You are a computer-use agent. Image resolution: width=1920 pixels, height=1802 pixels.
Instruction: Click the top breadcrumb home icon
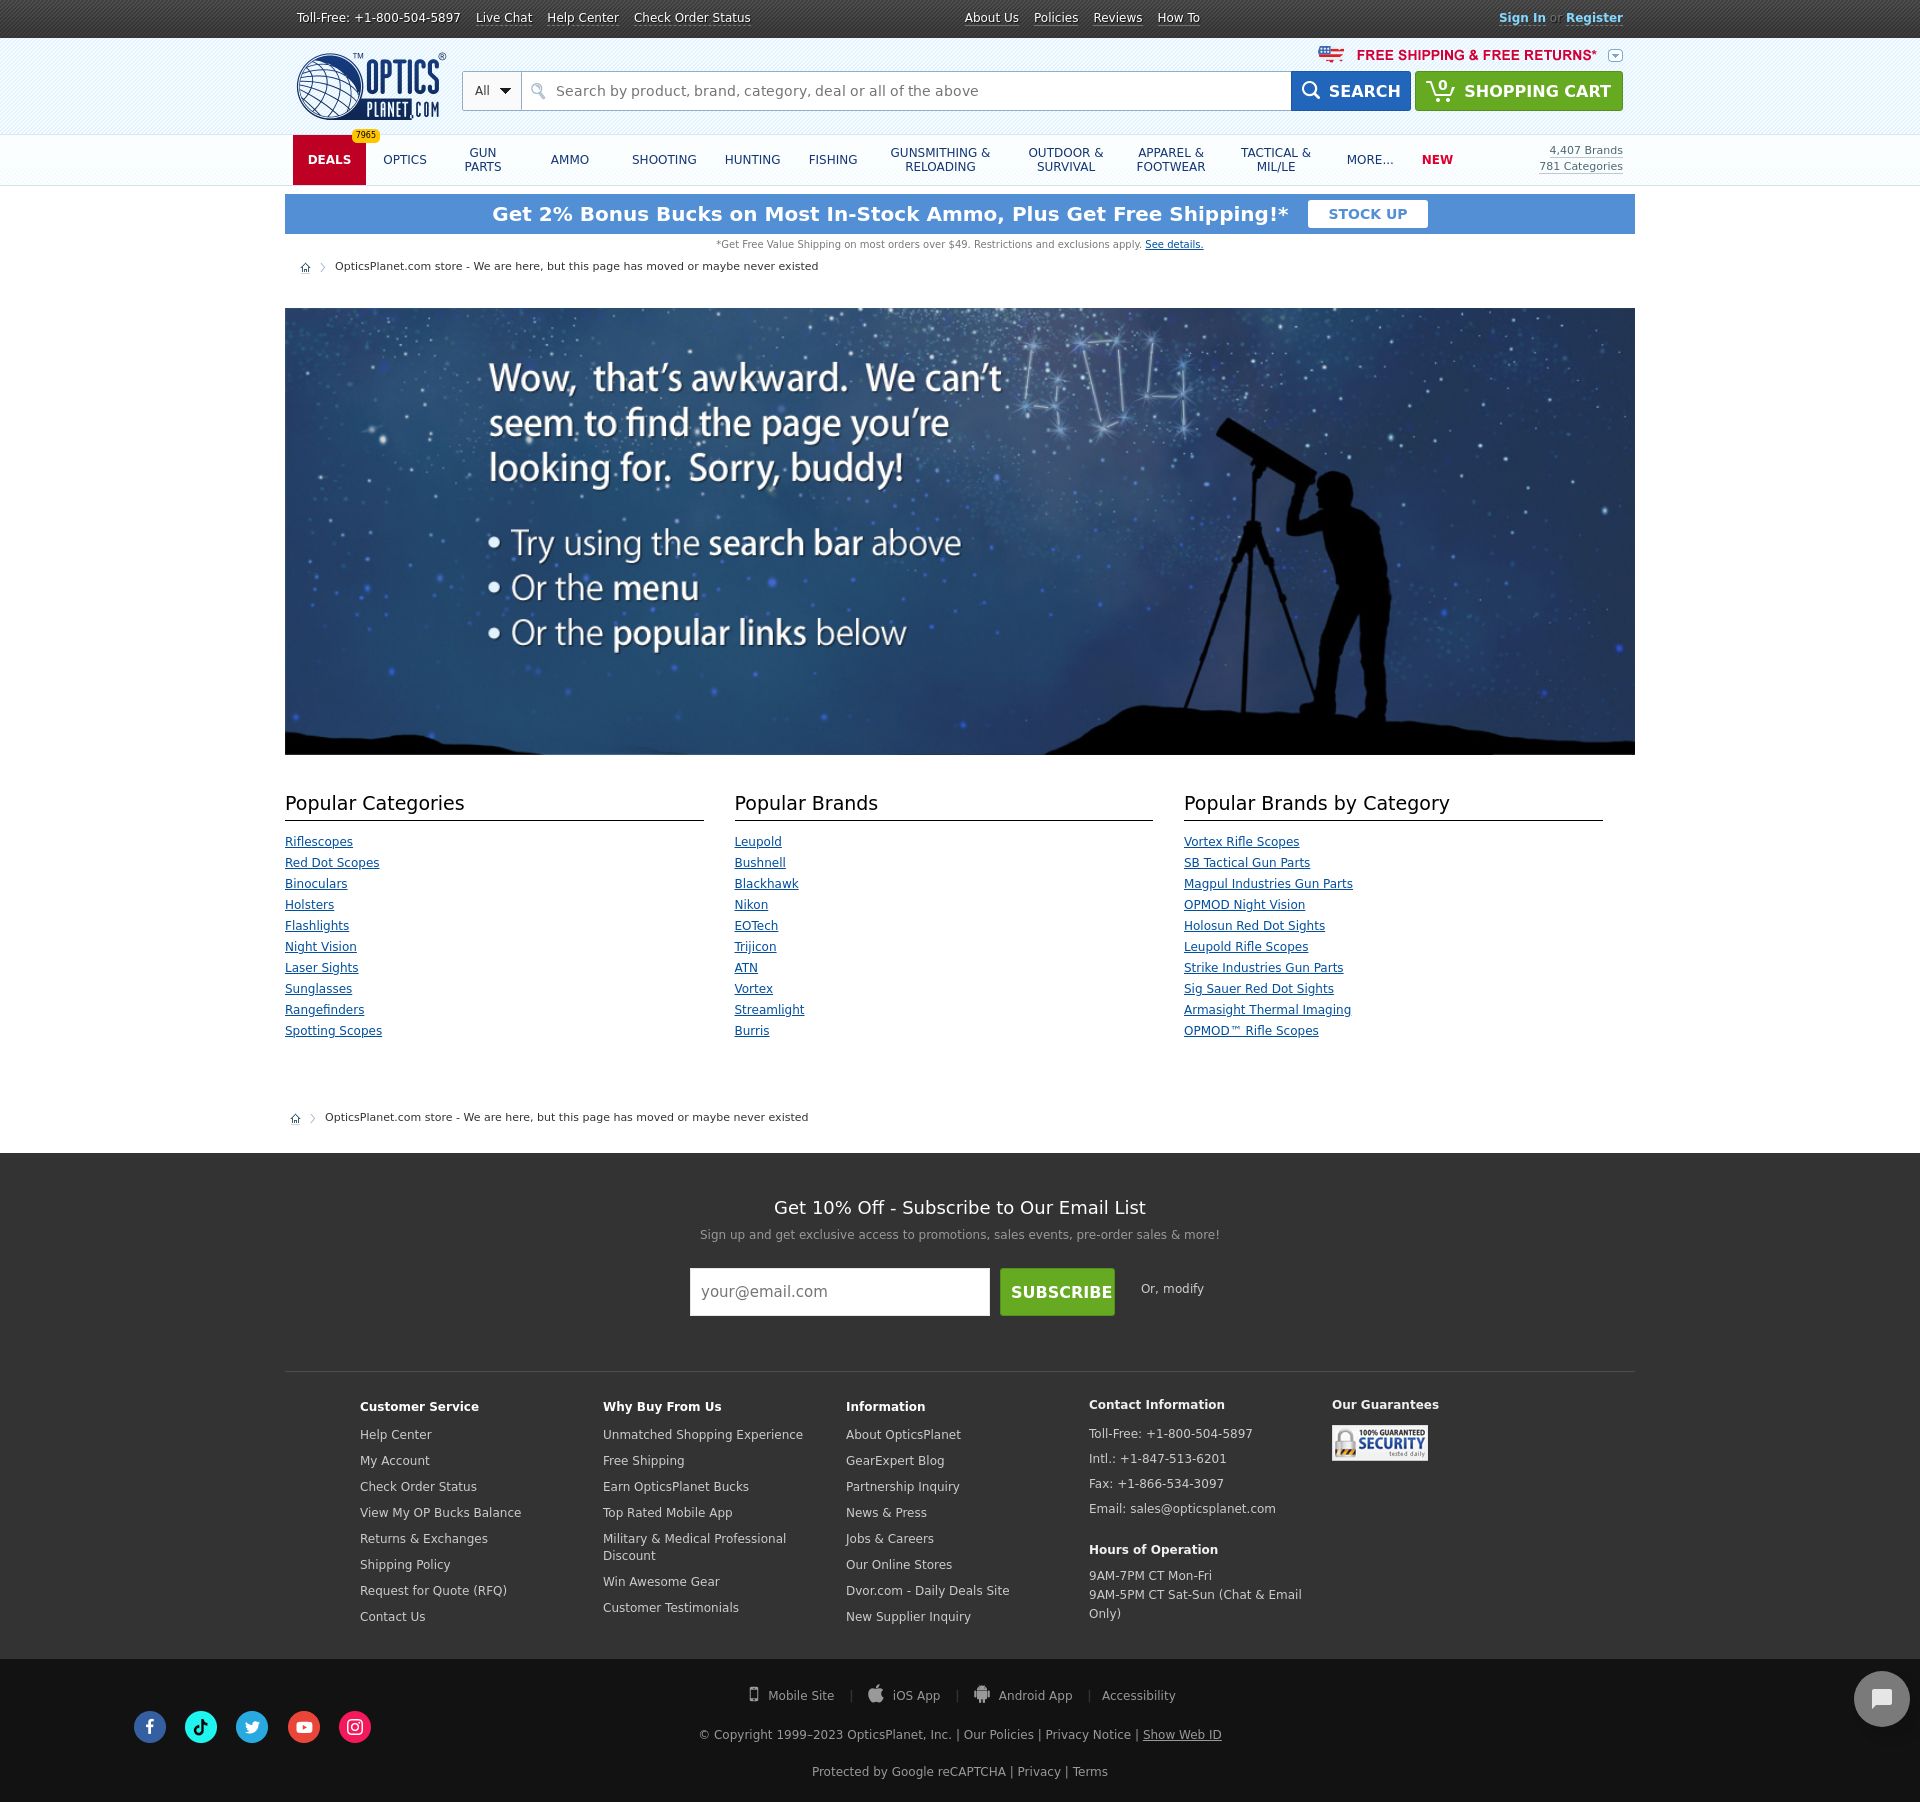305,267
